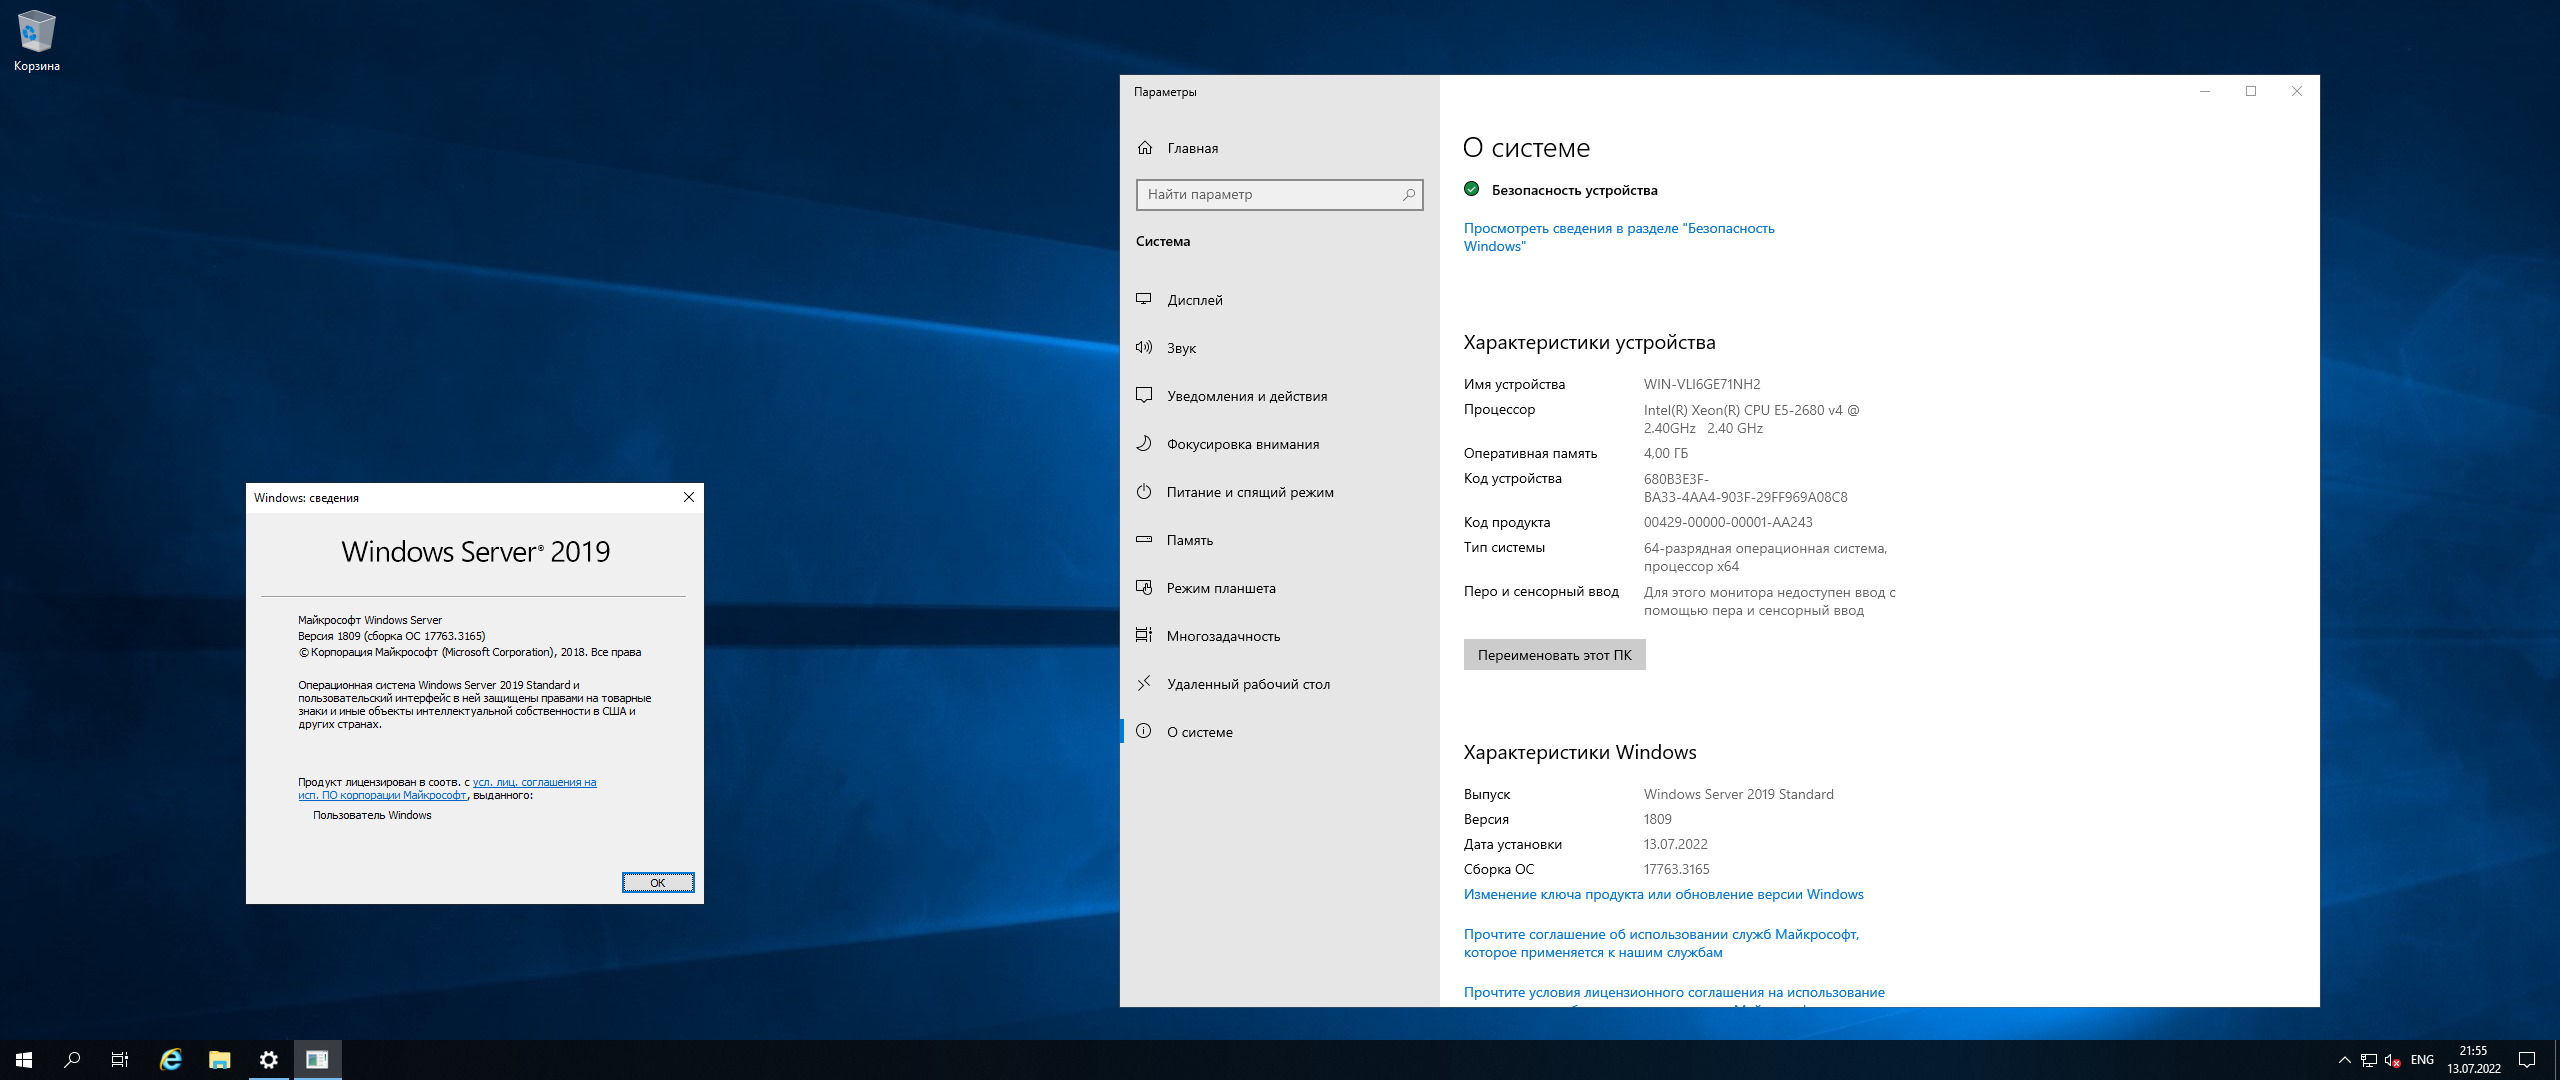This screenshot has width=2560, height=1080.
Task: Click the Версия 1809 line in winver dialog
Action: tap(391, 636)
